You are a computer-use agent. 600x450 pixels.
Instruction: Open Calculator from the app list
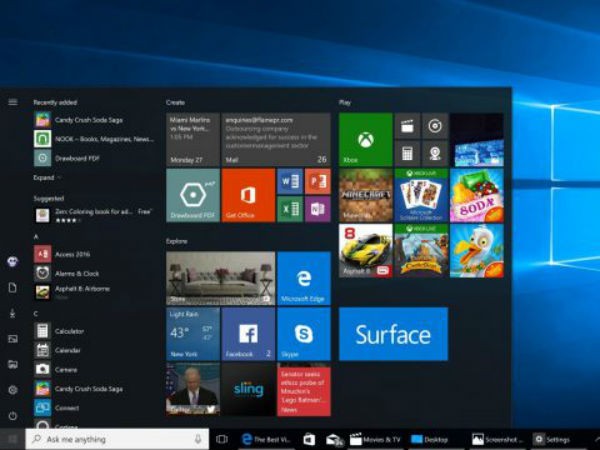click(69, 331)
